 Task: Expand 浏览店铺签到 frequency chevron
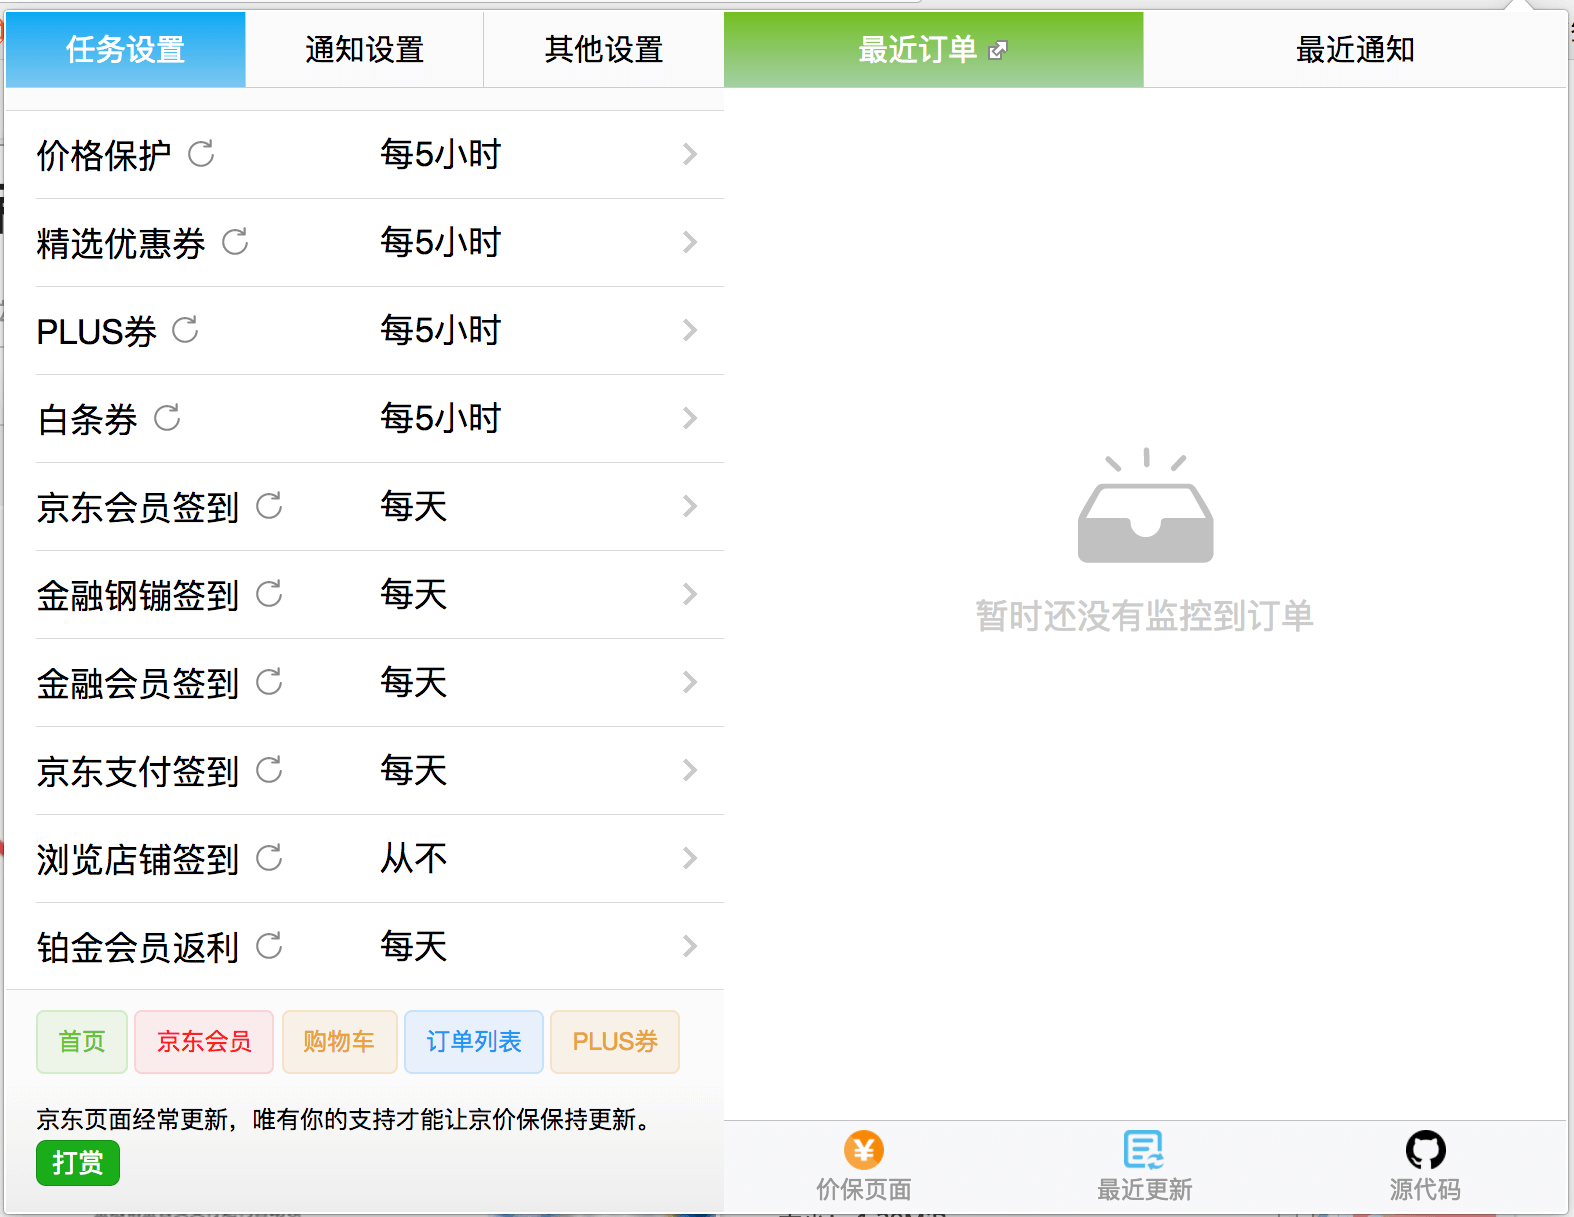(690, 858)
